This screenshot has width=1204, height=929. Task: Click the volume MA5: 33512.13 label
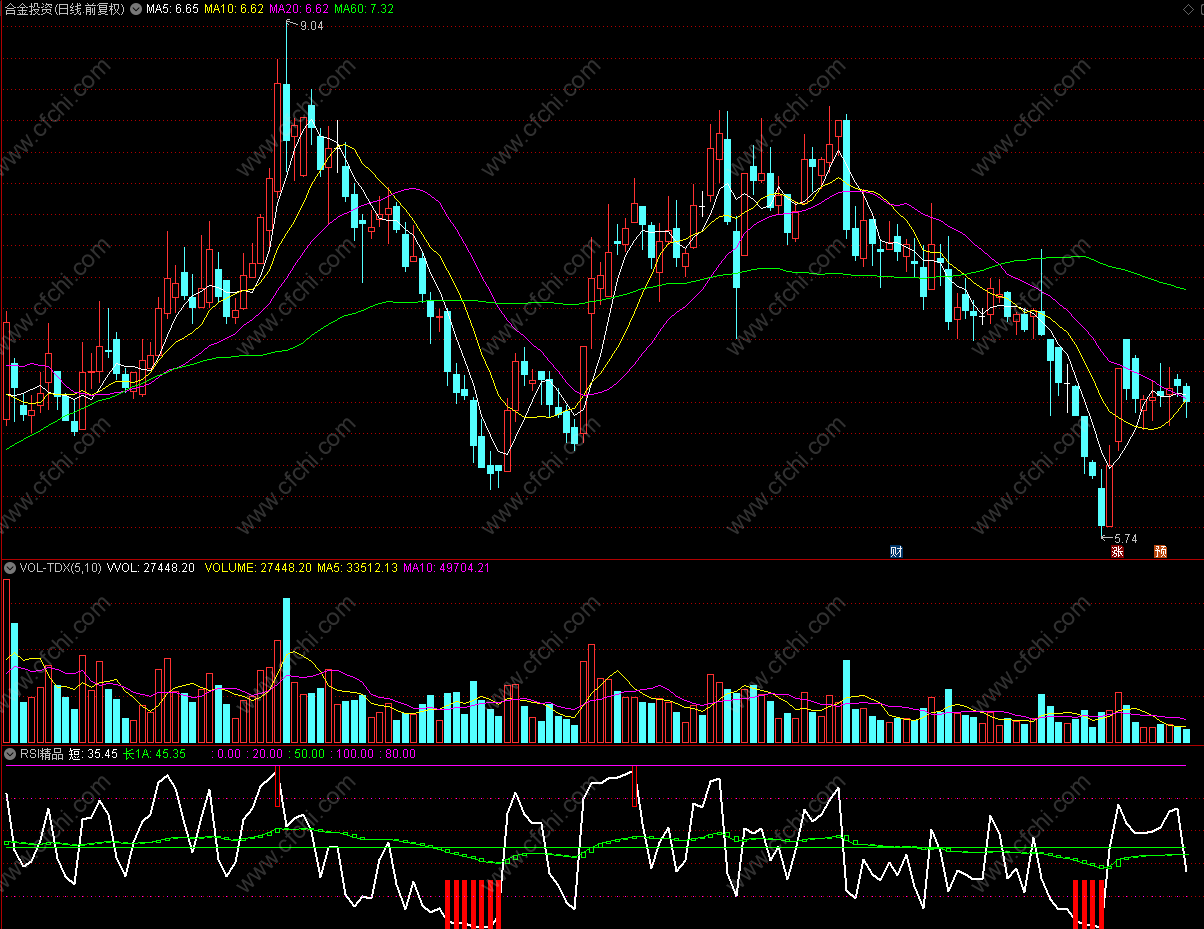(358, 568)
